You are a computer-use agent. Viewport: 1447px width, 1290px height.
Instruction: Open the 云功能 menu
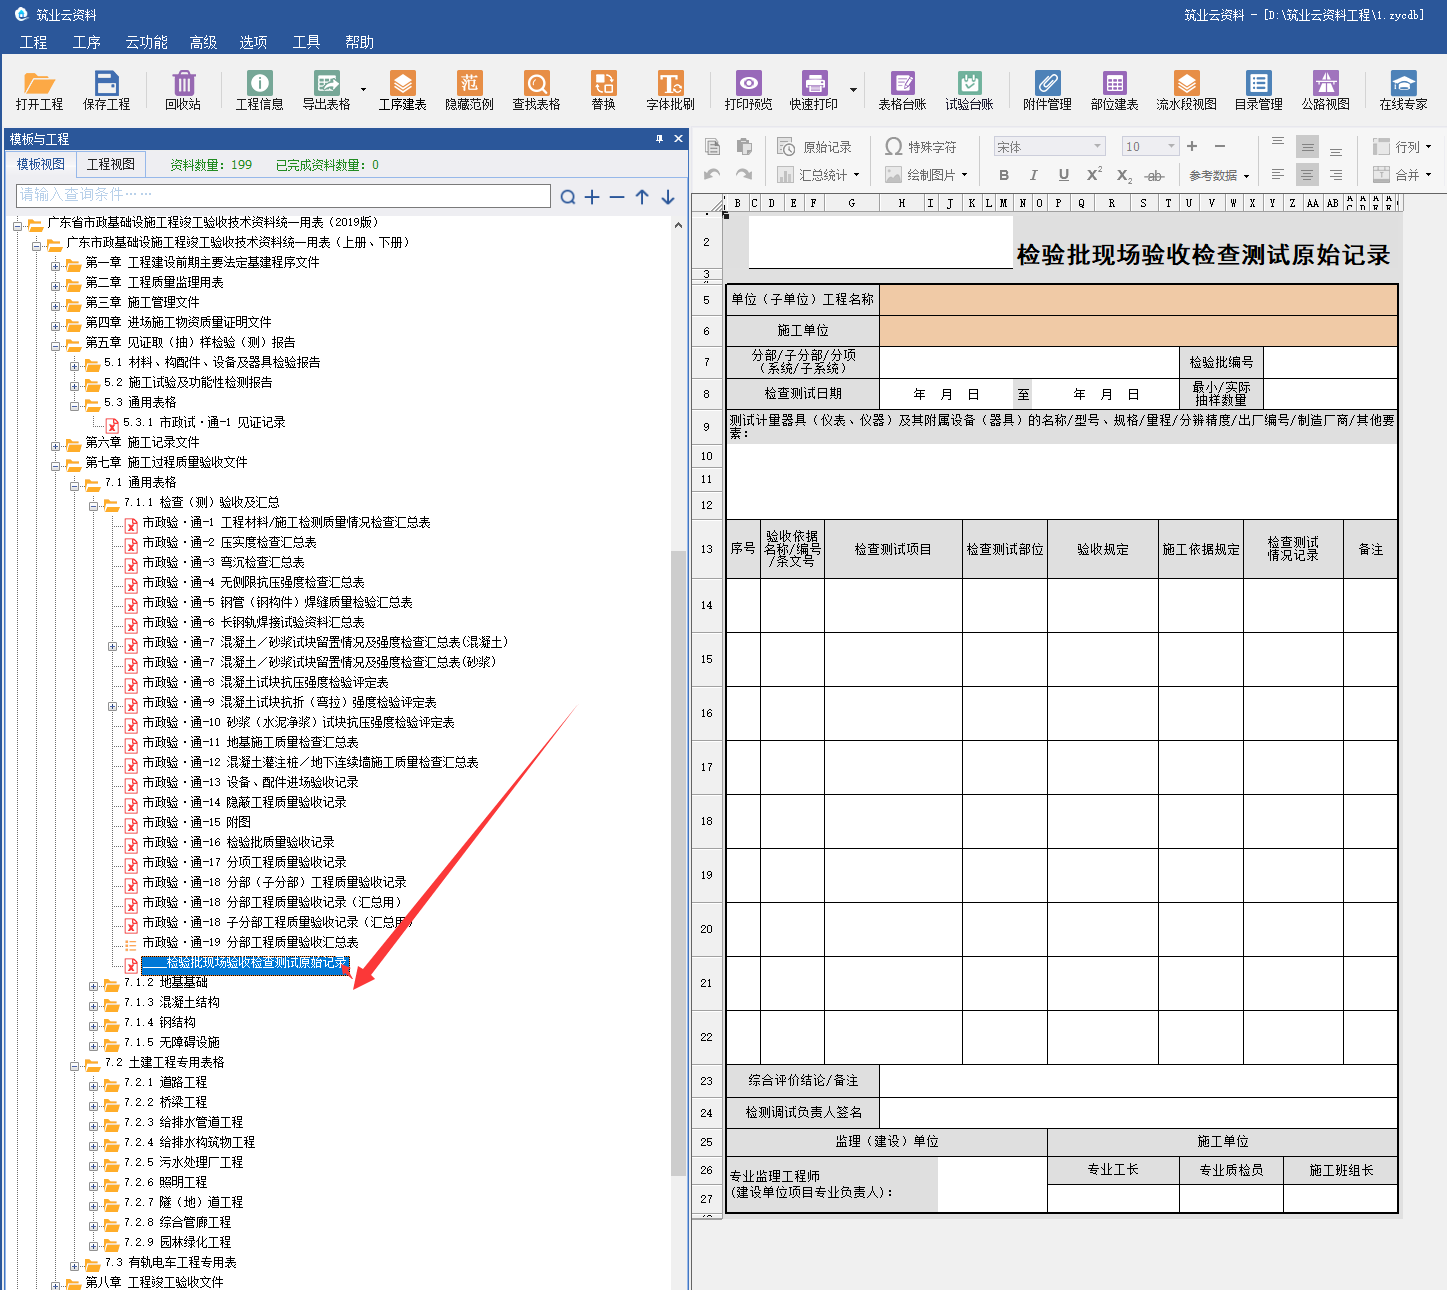[x=146, y=42]
